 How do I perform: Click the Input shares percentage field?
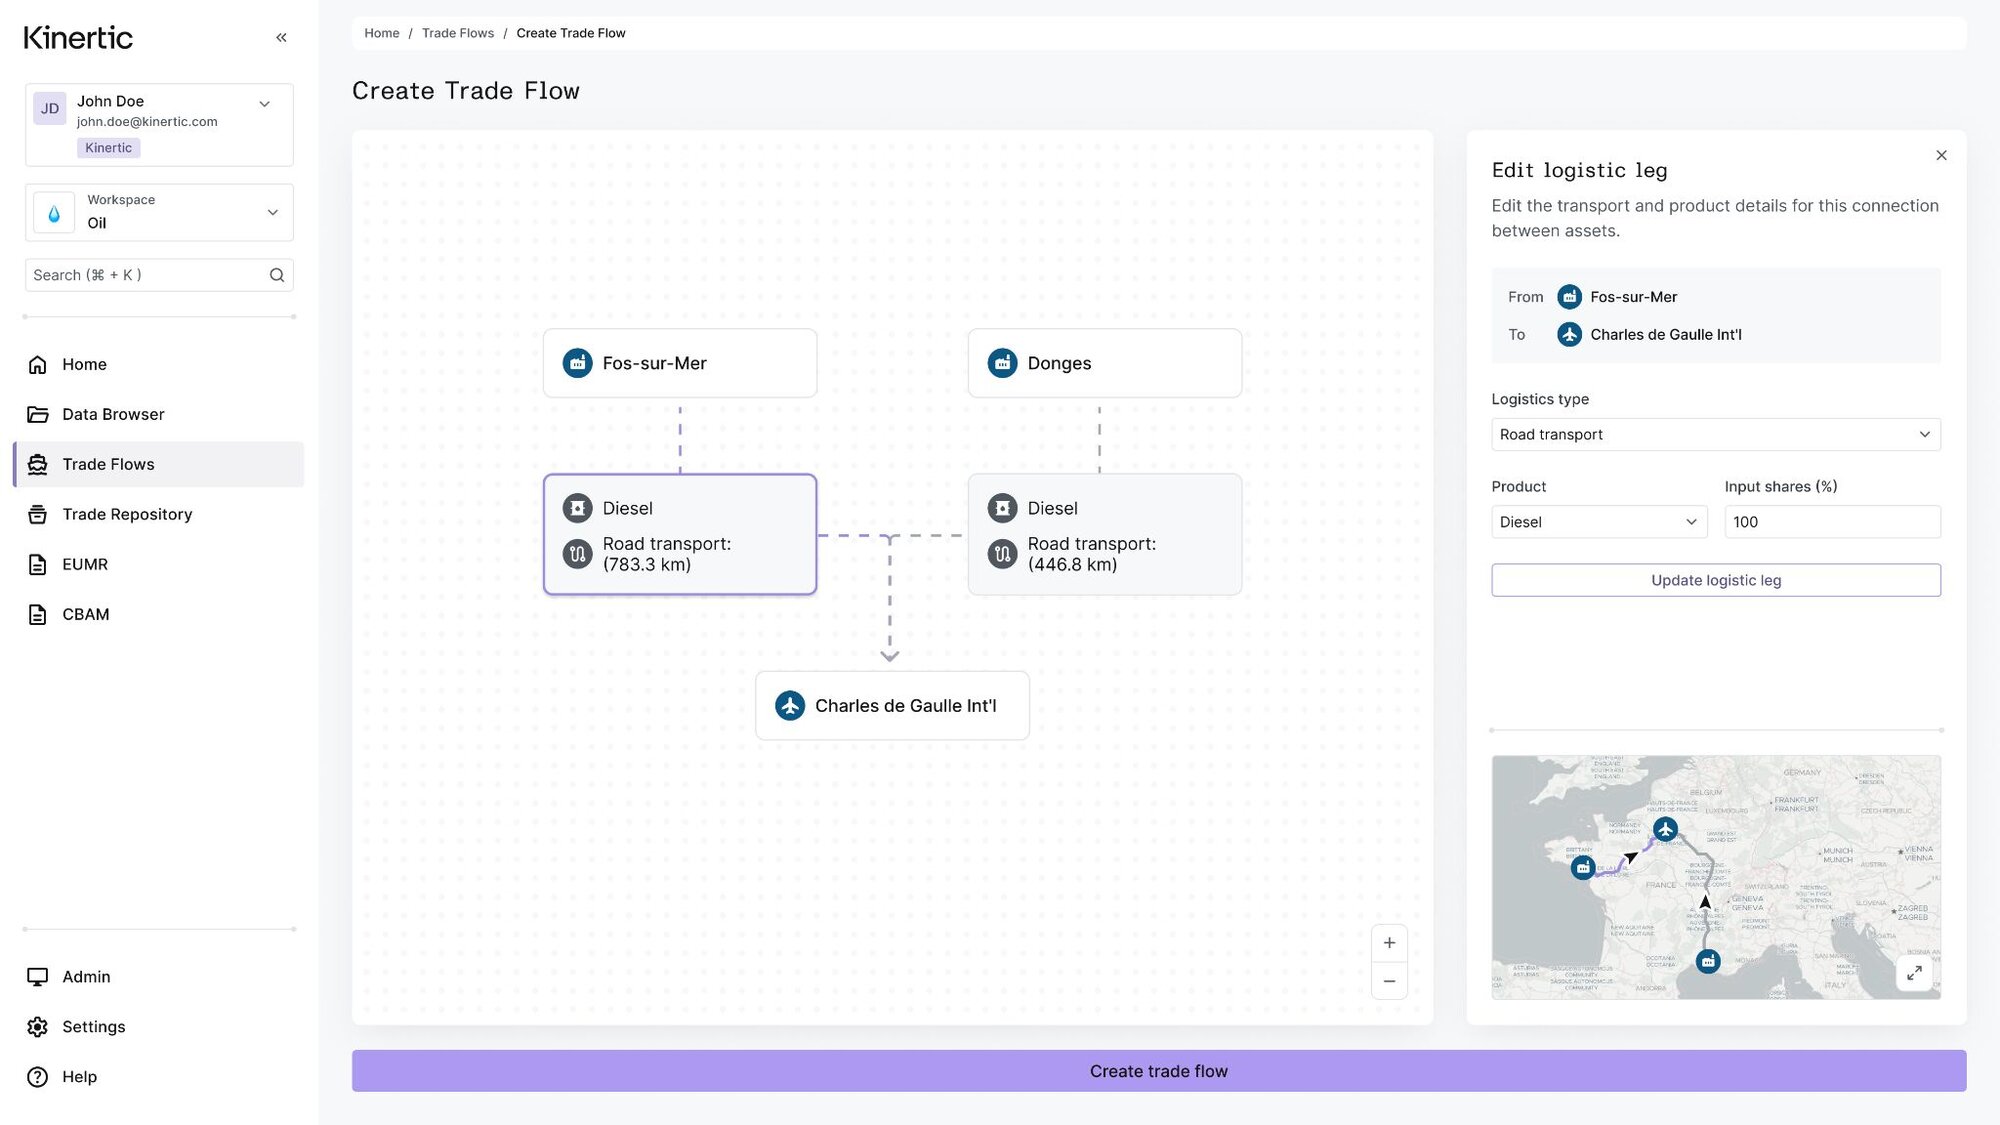tap(1832, 522)
